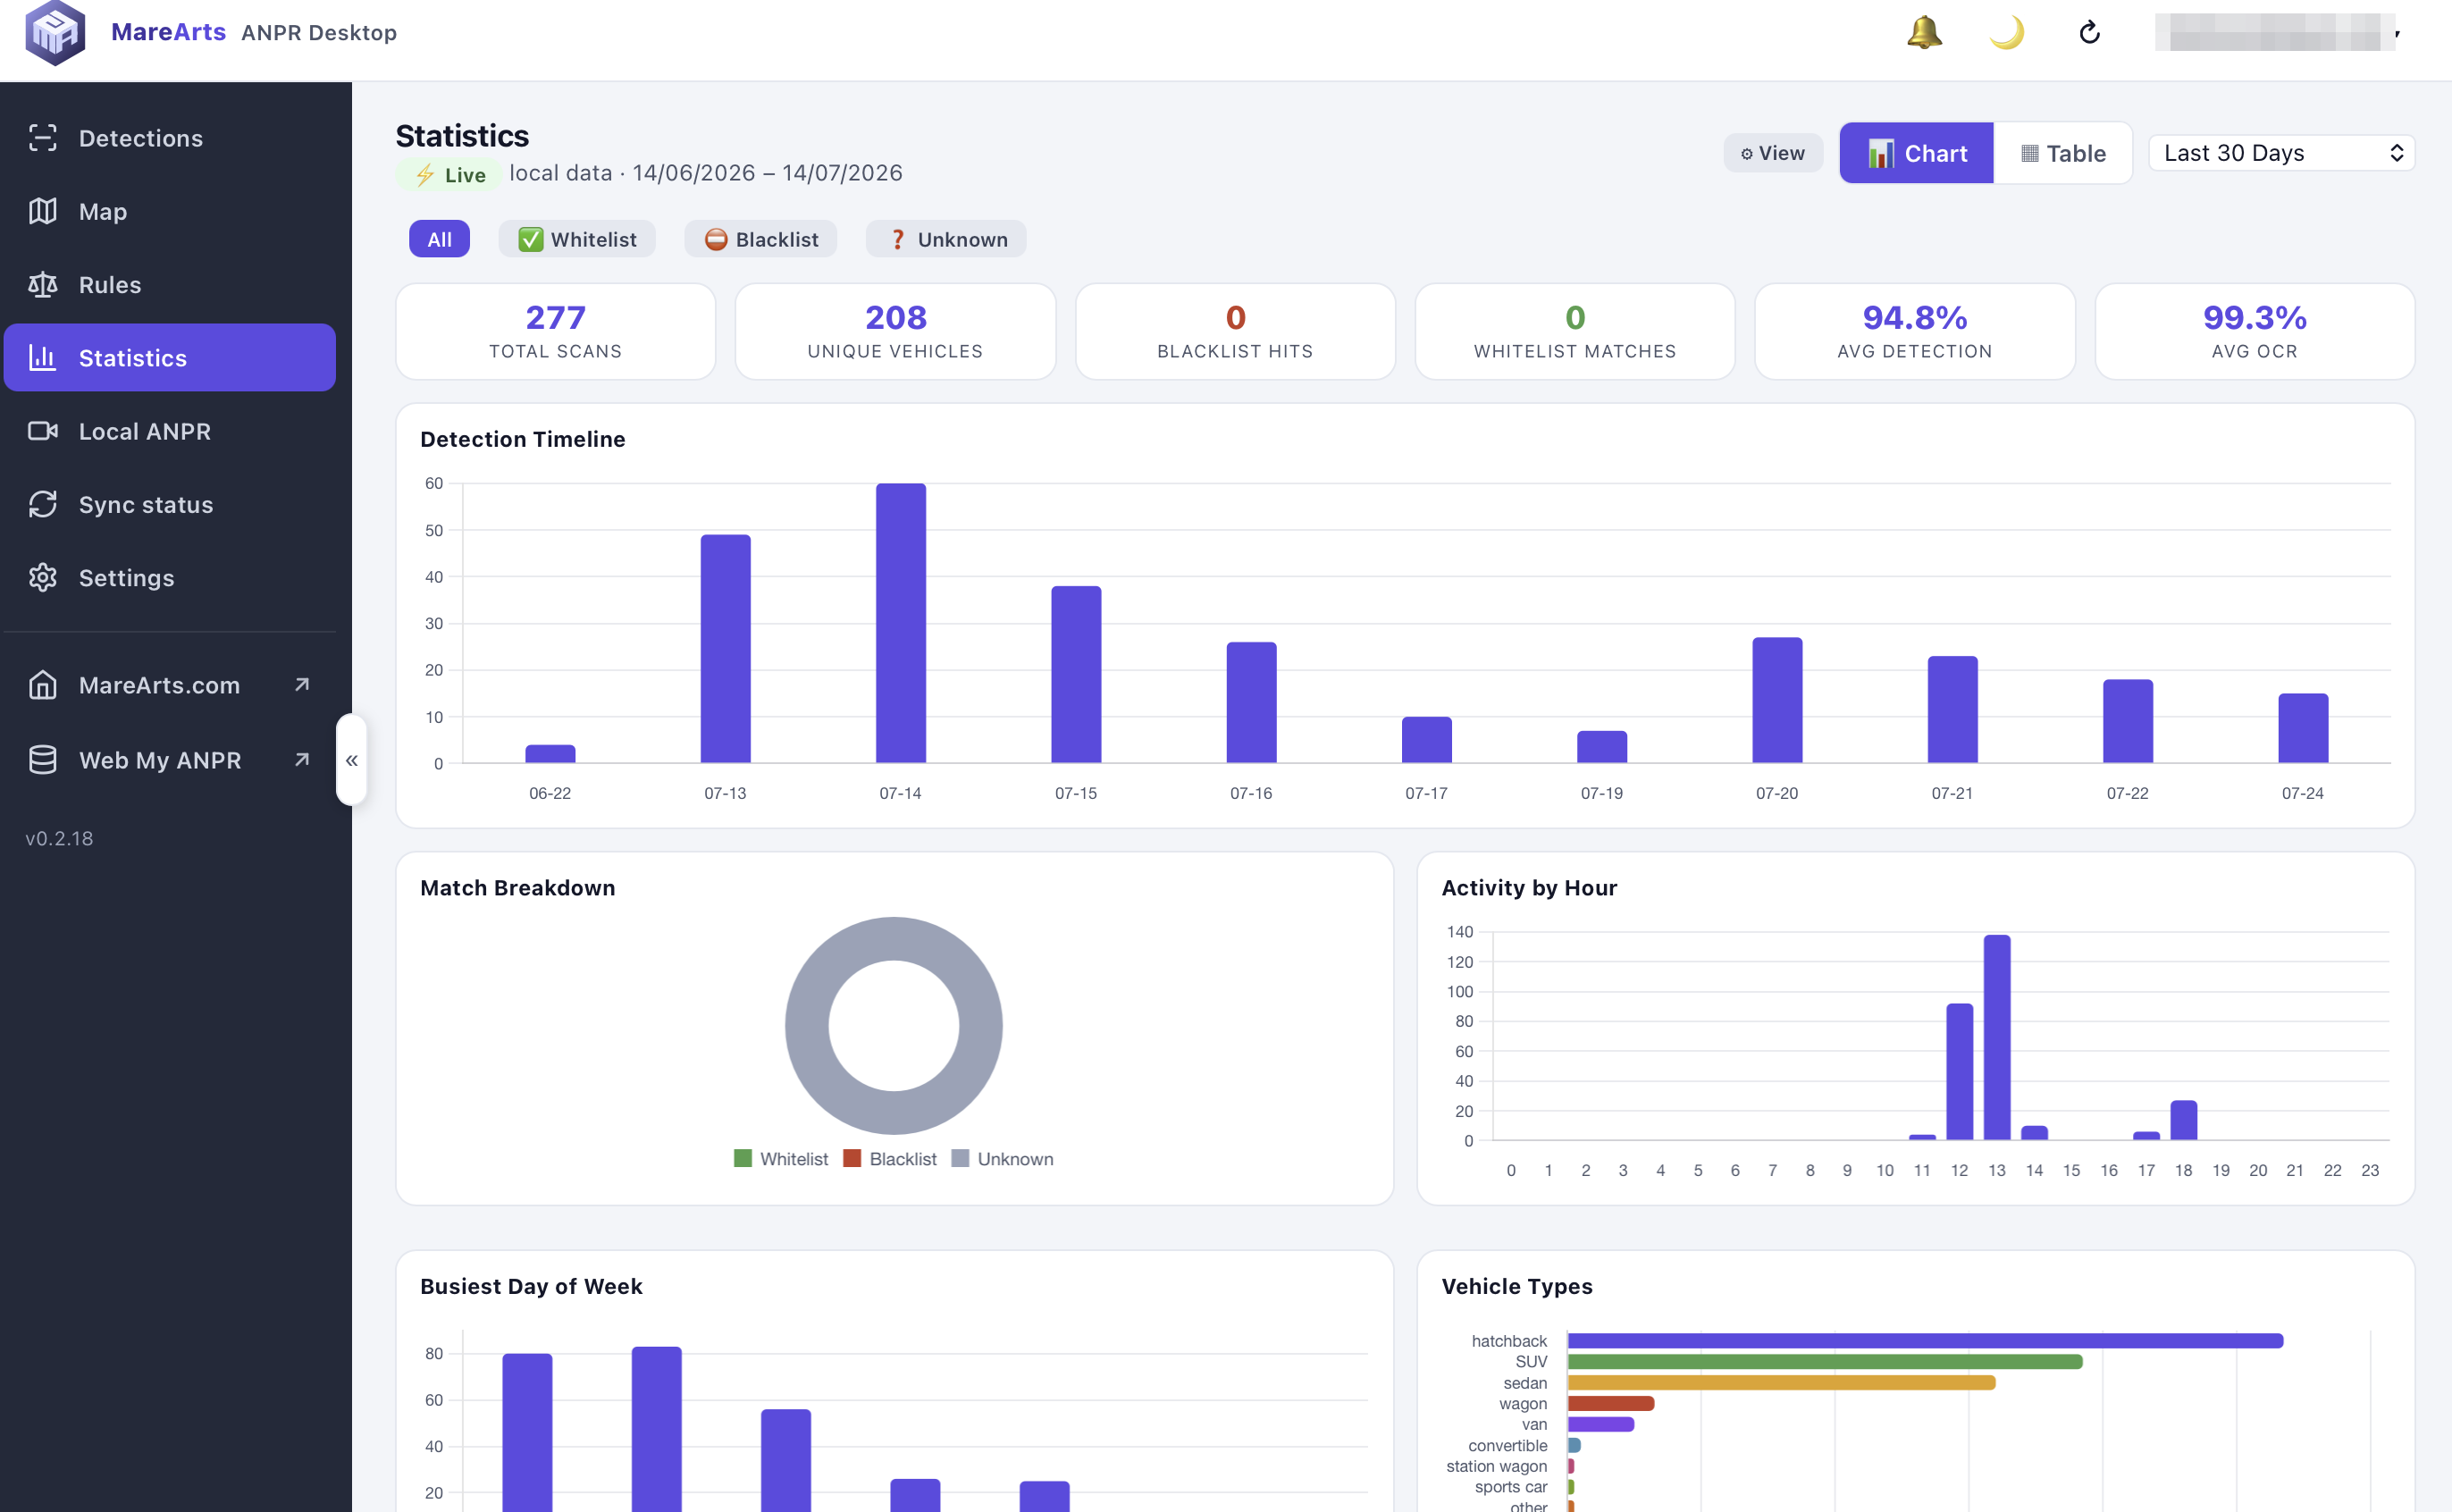Click external-link arrow beside MareArts.com
Screen dimensions: 2452x1512
coord(302,685)
